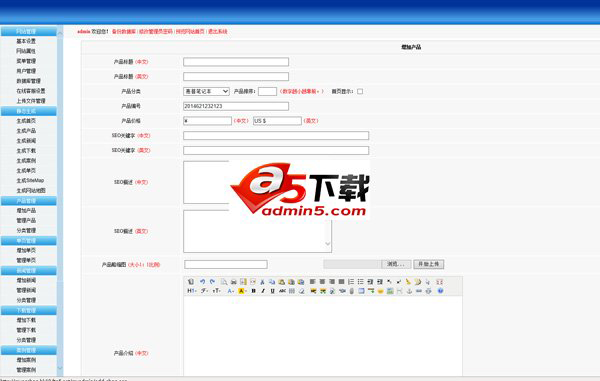The width and height of the screenshot is (600, 381).
Task: Focus the SEO描述 (英文) text area
Action: tap(258, 231)
